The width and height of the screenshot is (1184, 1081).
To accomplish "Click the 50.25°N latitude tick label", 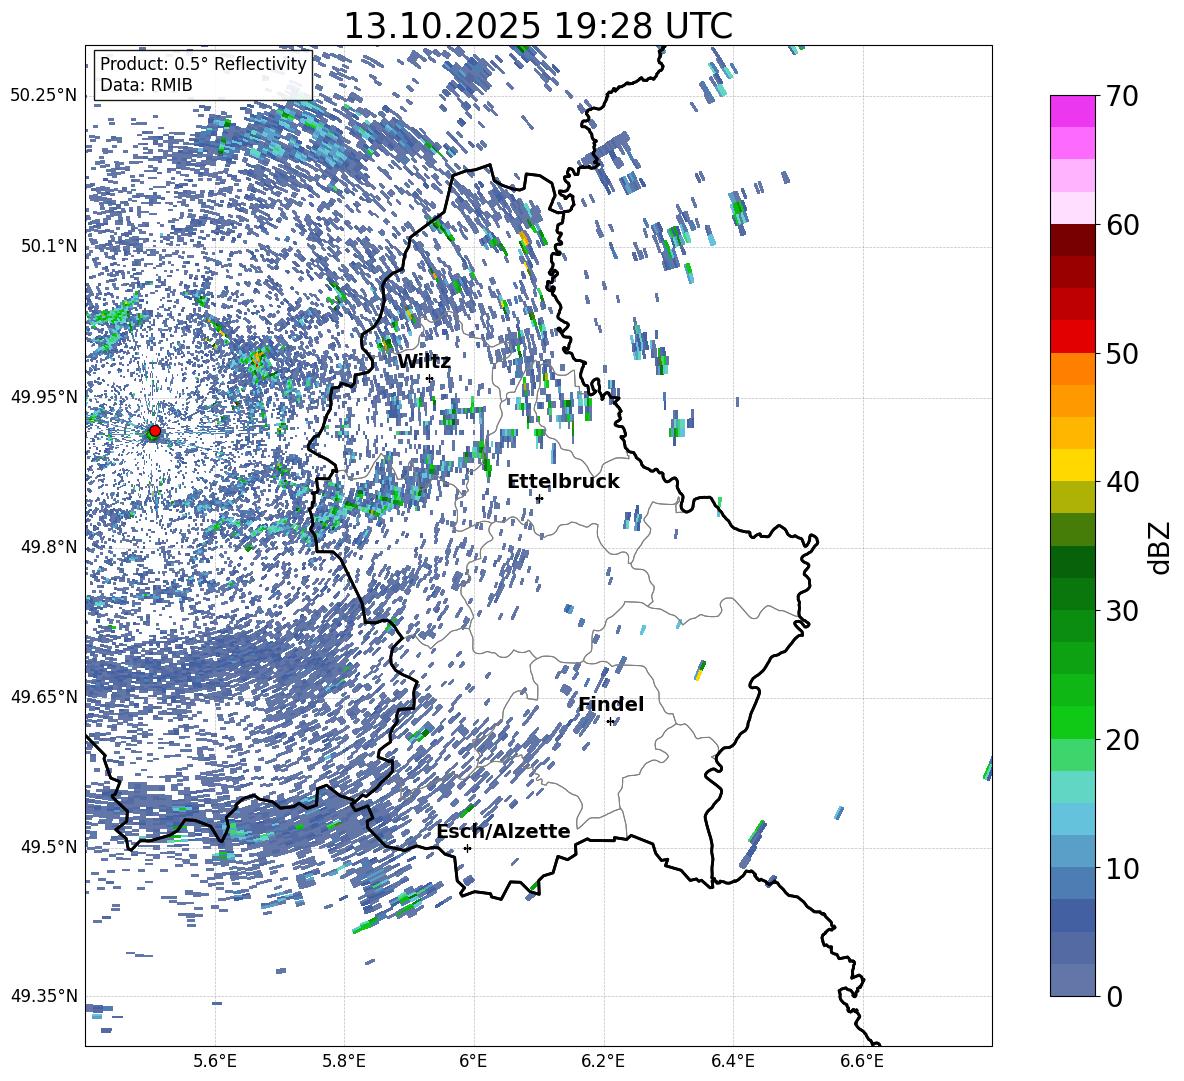I will click(x=44, y=95).
